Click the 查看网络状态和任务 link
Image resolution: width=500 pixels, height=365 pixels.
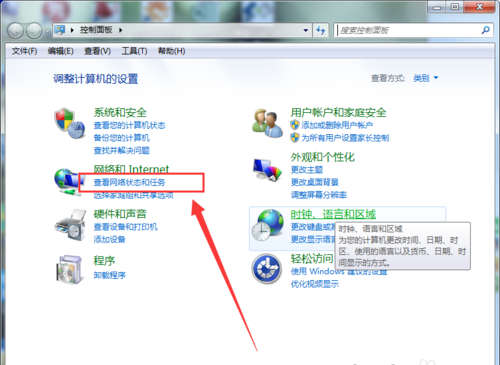[129, 182]
